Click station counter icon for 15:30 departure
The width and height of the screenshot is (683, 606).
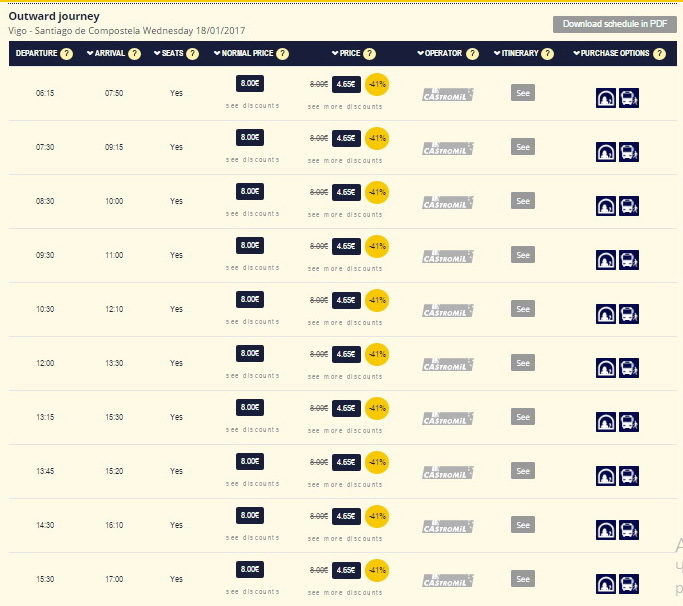click(x=606, y=584)
